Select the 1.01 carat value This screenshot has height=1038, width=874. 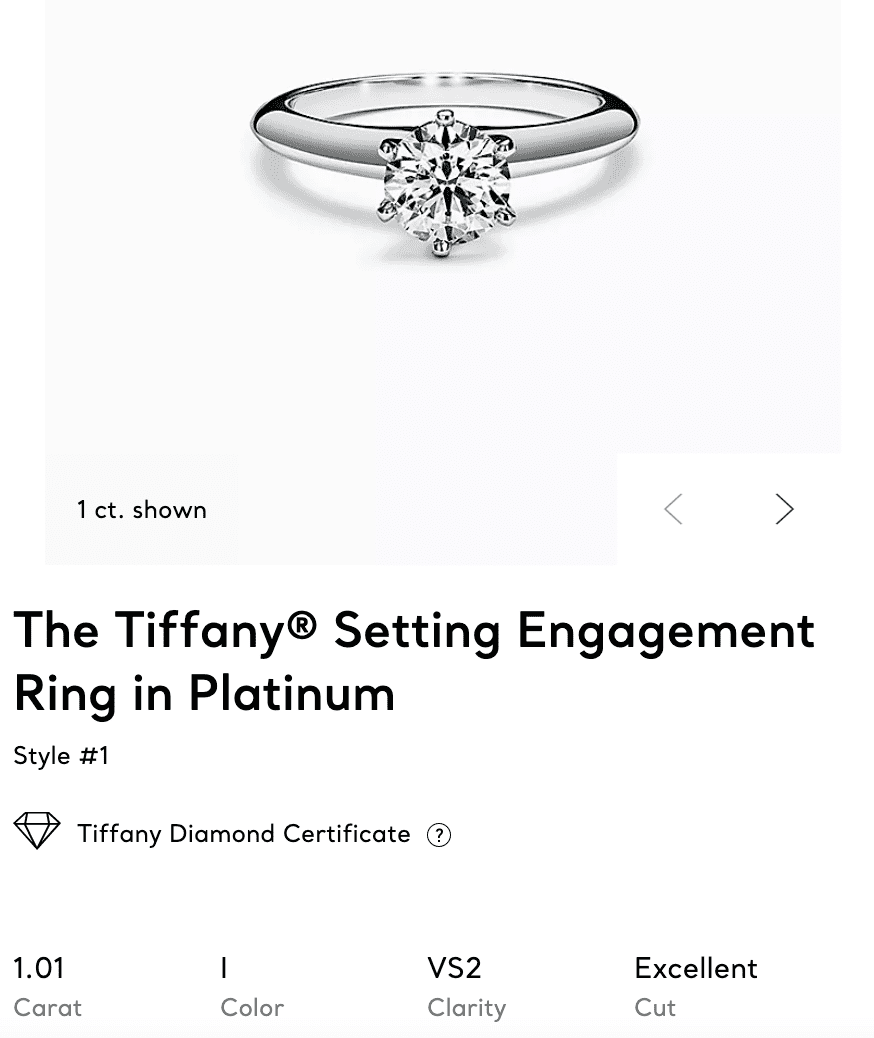pyautogui.click(x=39, y=968)
